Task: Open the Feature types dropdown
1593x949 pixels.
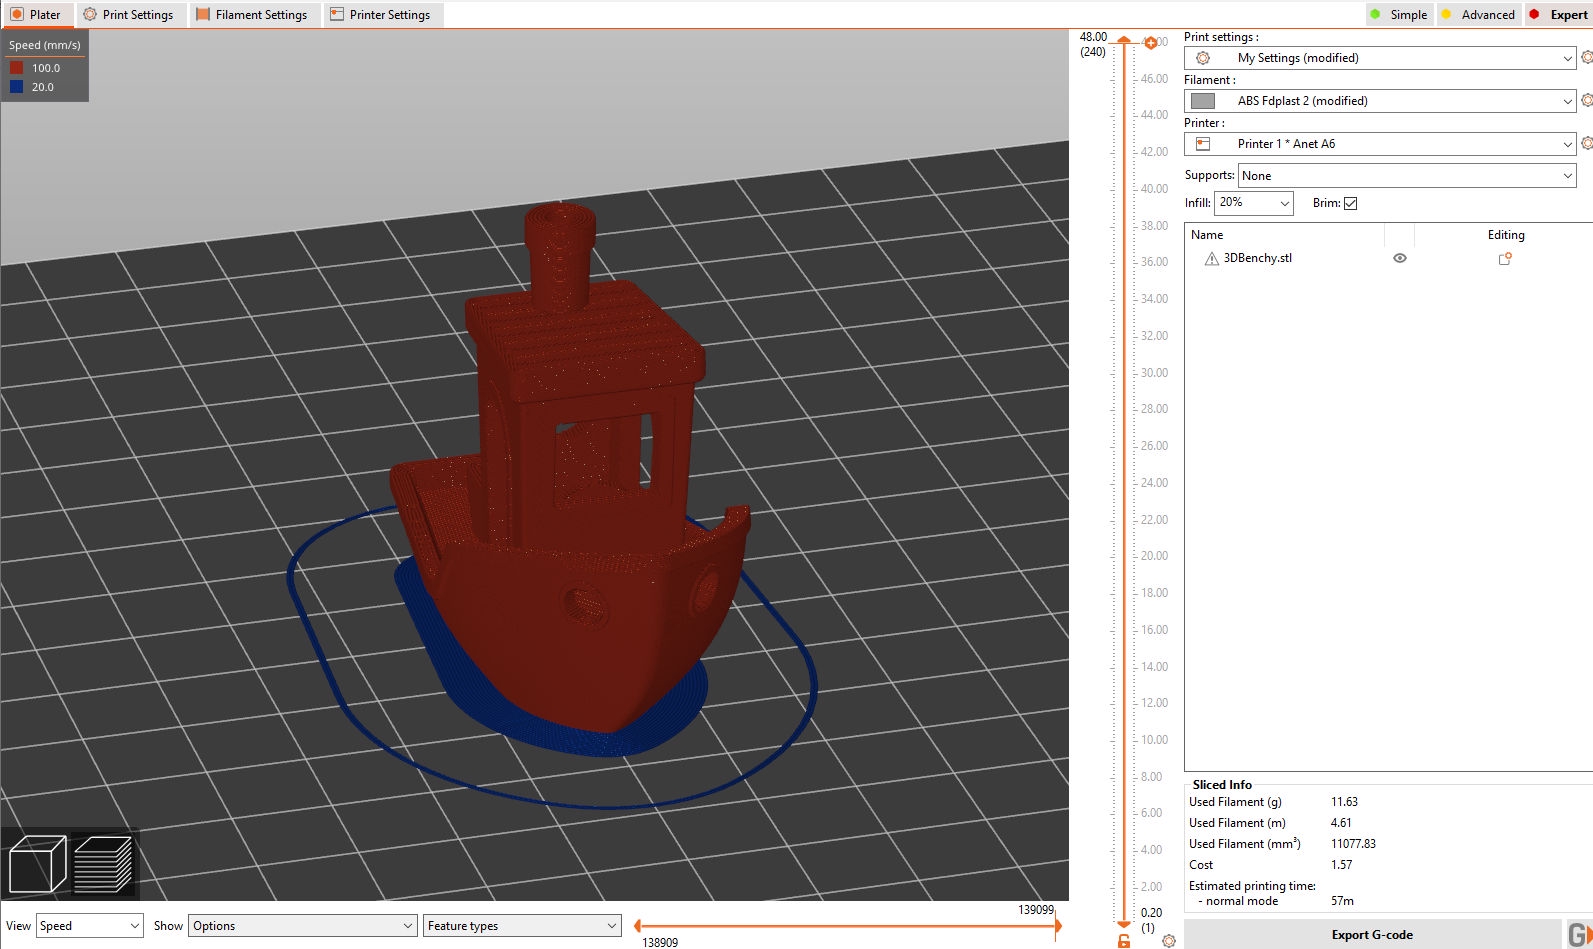Action: 522,926
